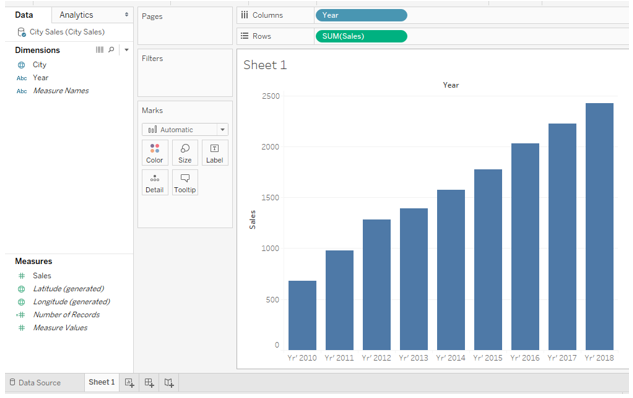Click the Yr' 2015 bar
The height and width of the screenshot is (398, 633).
coord(488,260)
